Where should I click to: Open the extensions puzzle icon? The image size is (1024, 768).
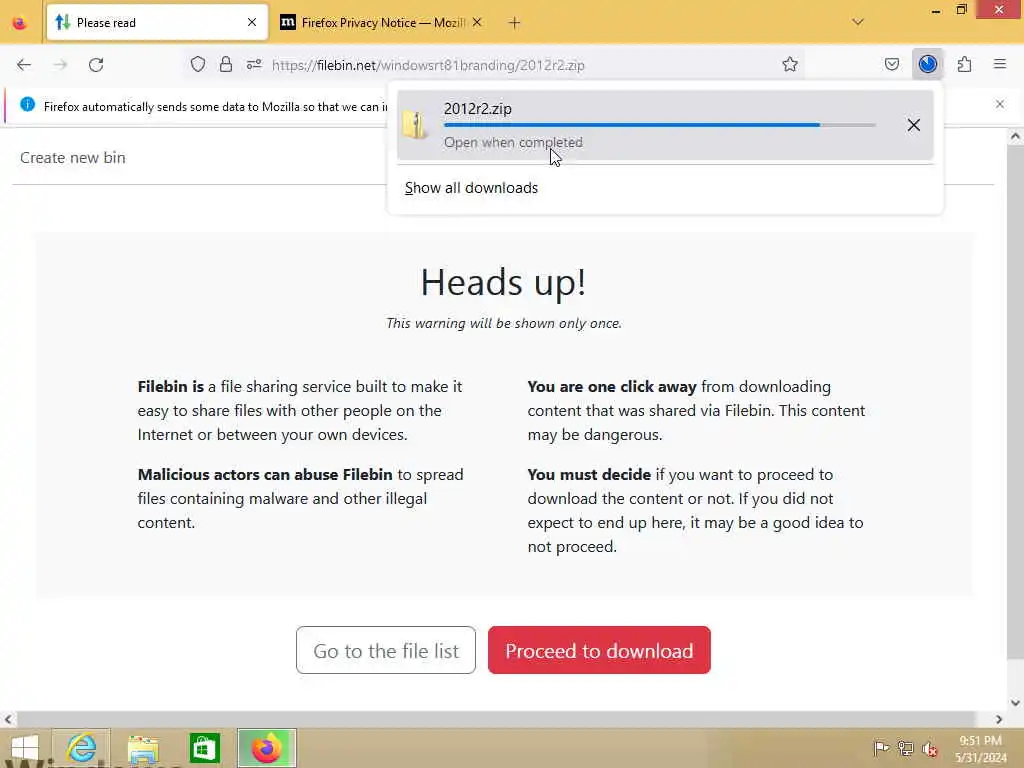[x=964, y=65]
